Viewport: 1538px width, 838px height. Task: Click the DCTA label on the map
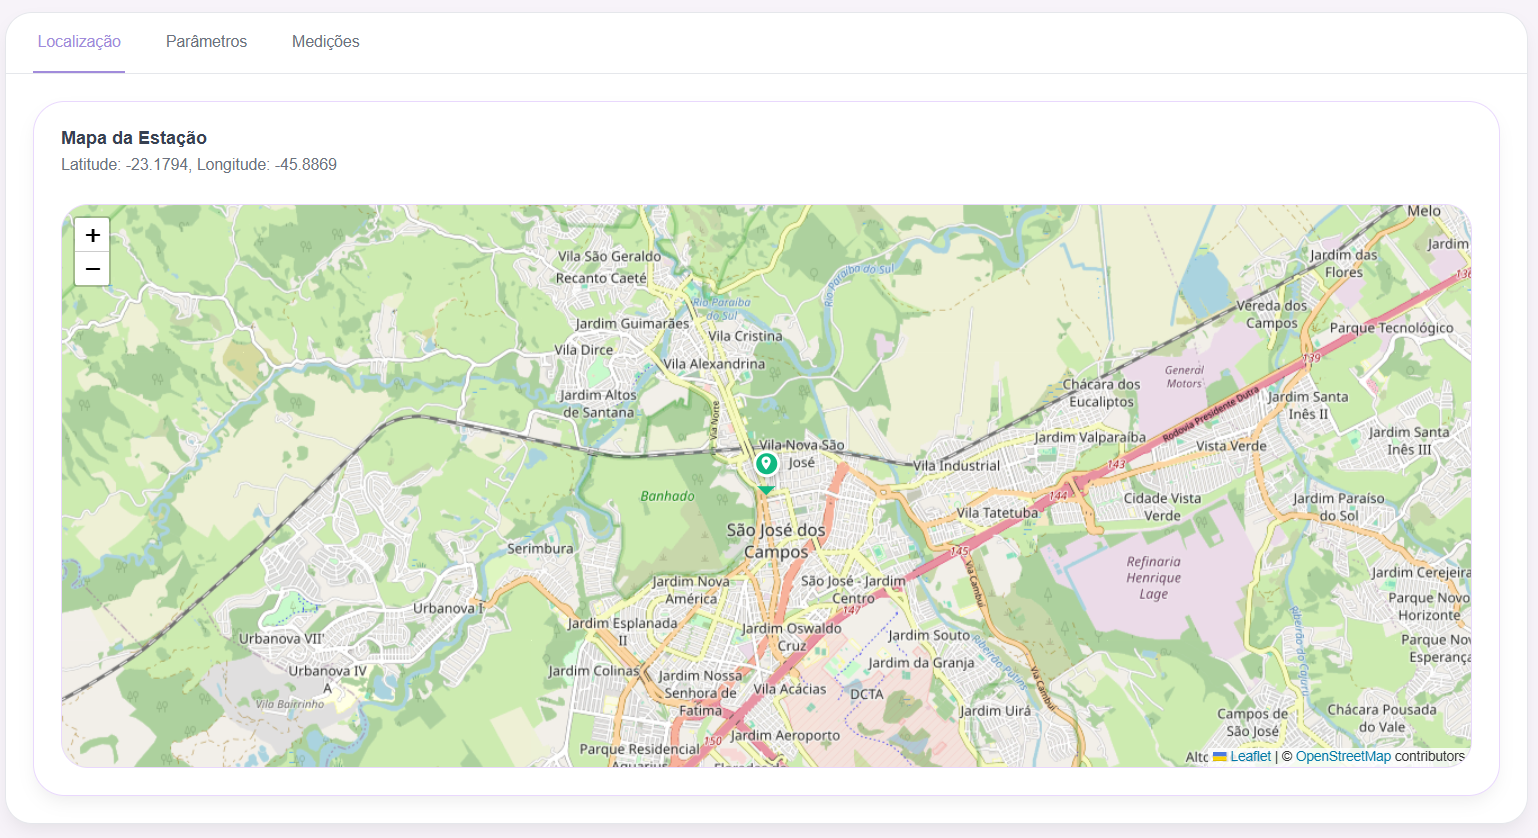(867, 694)
